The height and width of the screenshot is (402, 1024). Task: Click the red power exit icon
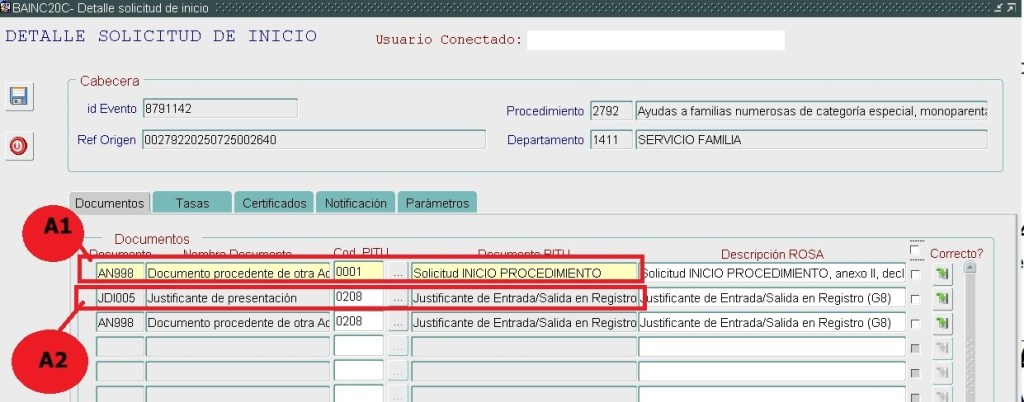[18, 146]
